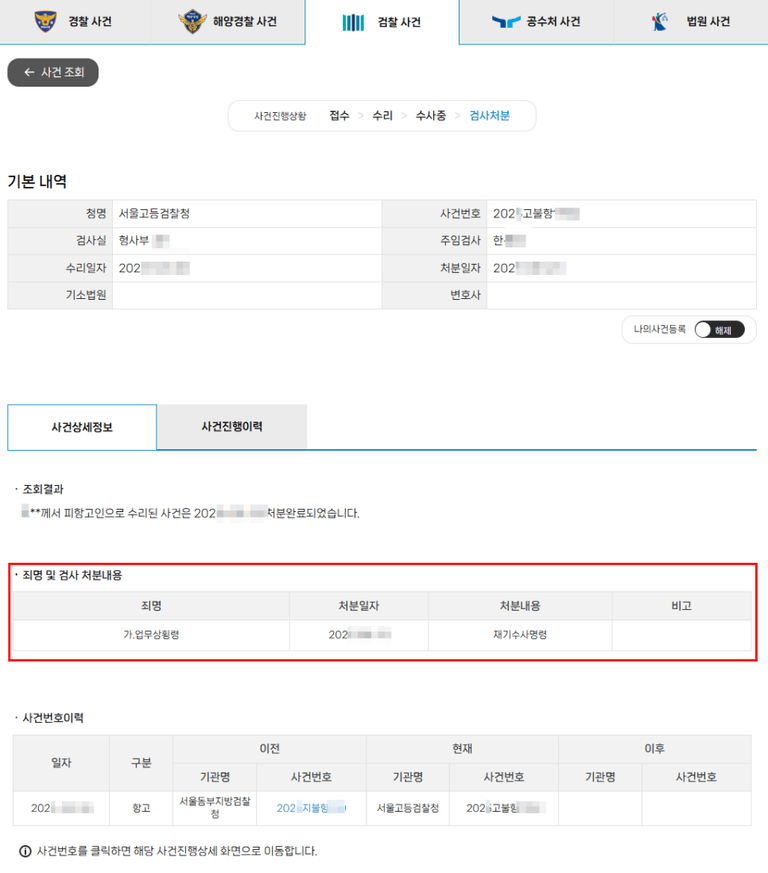Toggle the 나의사건등록 switch
Image resolution: width=768 pixels, height=873 pixels.
pyautogui.click(x=719, y=330)
